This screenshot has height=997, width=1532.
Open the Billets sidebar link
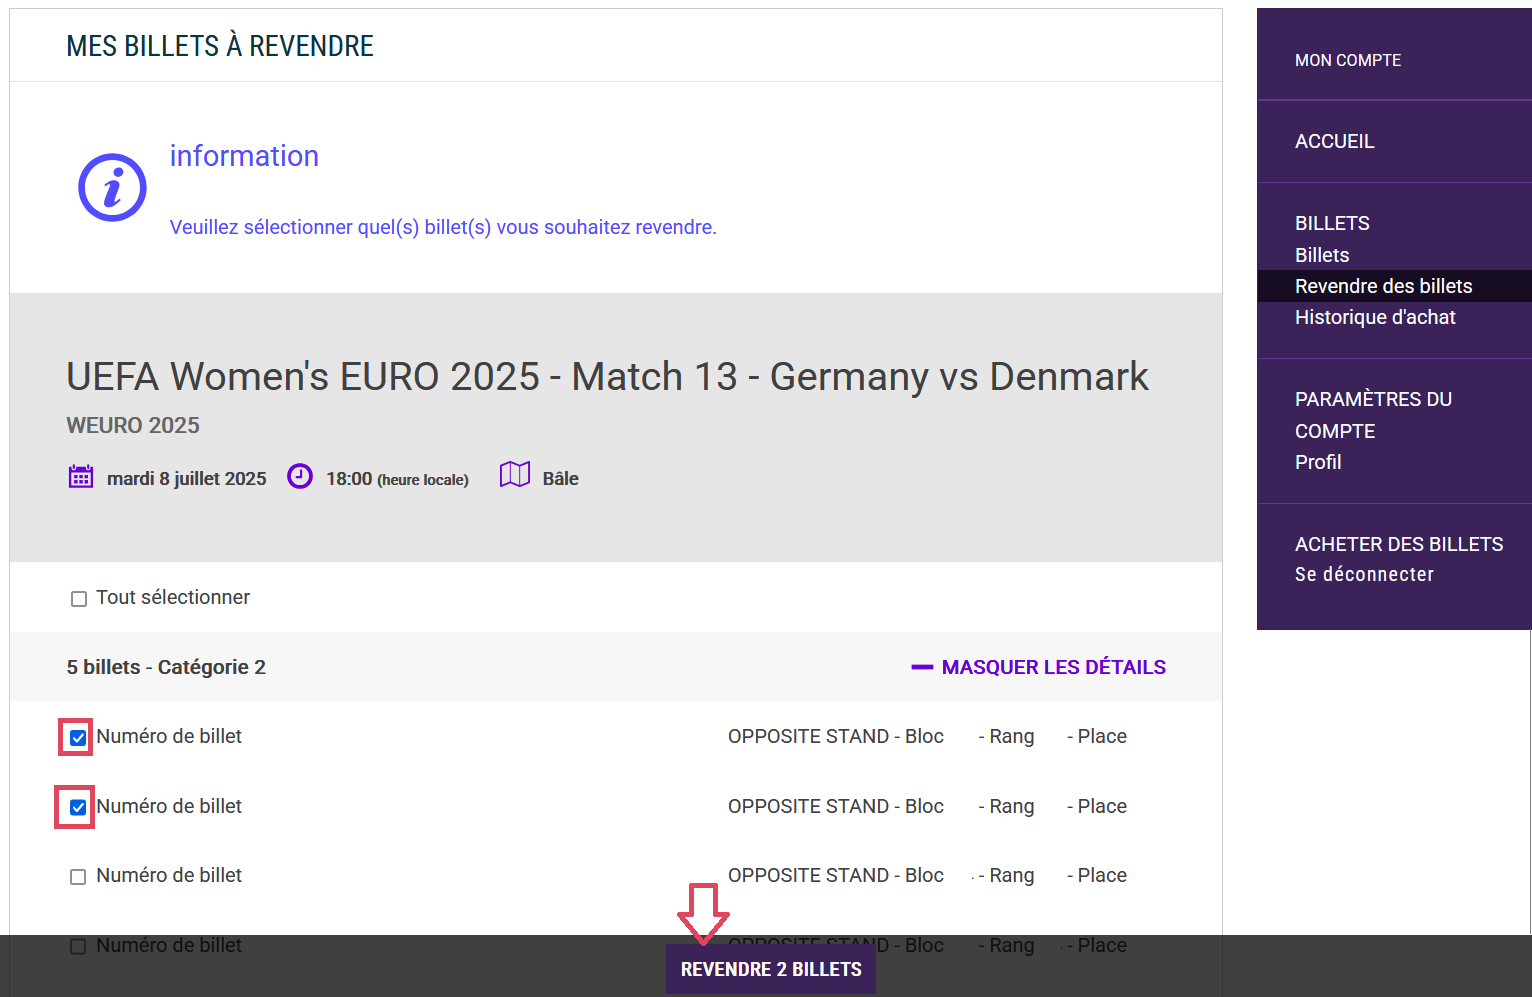tap(1322, 255)
